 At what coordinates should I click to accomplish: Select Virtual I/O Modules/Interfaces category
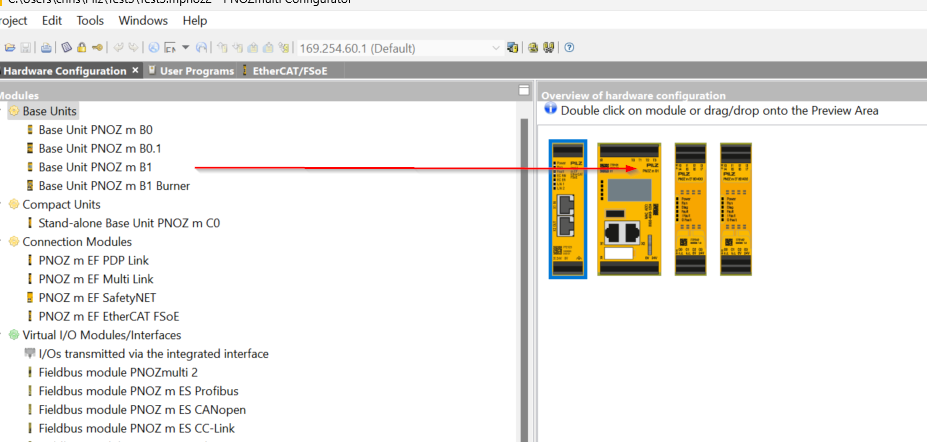pos(102,335)
